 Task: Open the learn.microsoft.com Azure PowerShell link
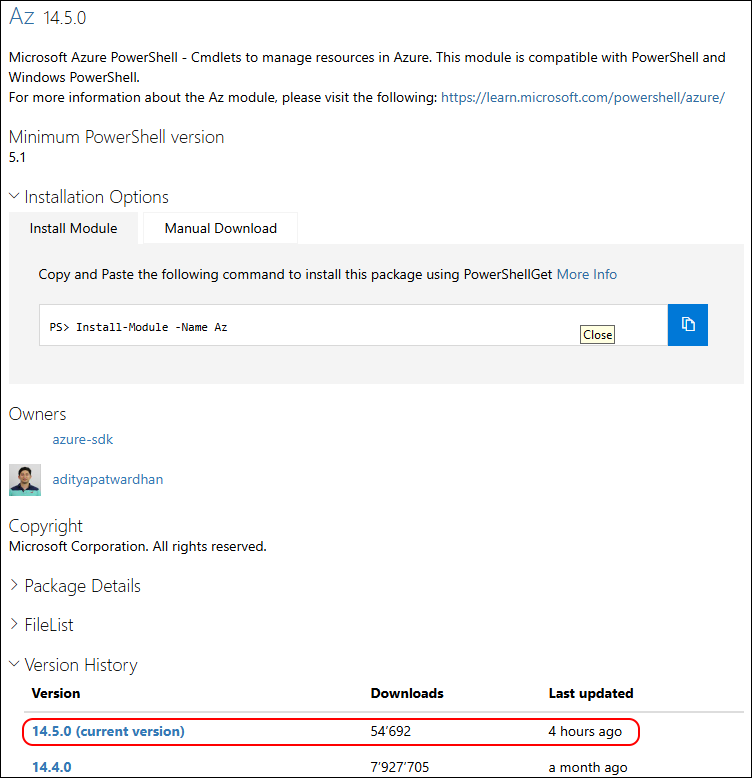tap(582, 97)
